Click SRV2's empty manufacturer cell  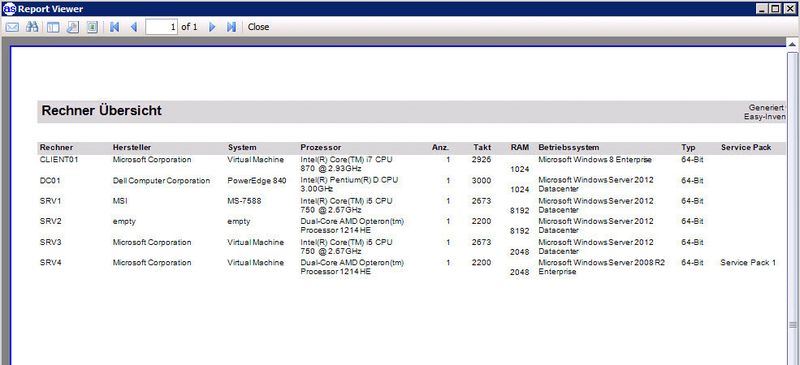pos(124,222)
